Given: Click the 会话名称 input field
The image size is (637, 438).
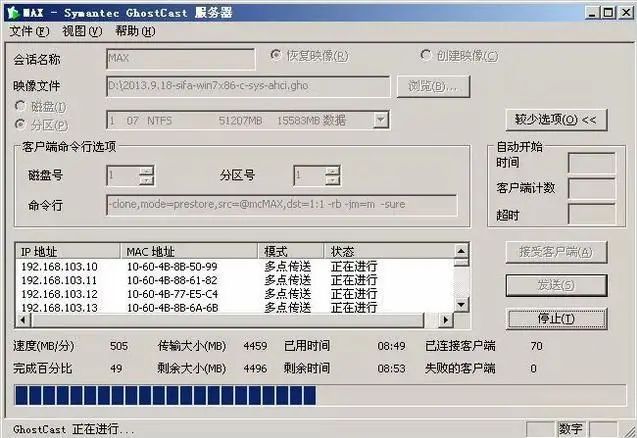Looking at the screenshot, I should [180, 58].
